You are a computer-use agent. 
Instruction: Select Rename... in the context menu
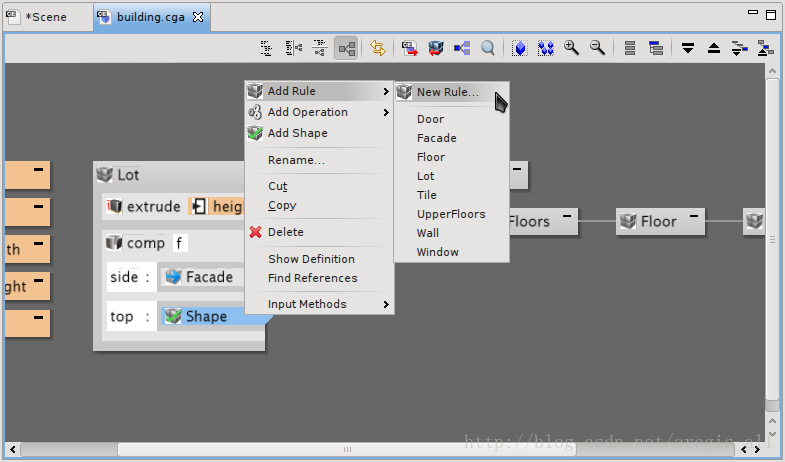point(318,160)
